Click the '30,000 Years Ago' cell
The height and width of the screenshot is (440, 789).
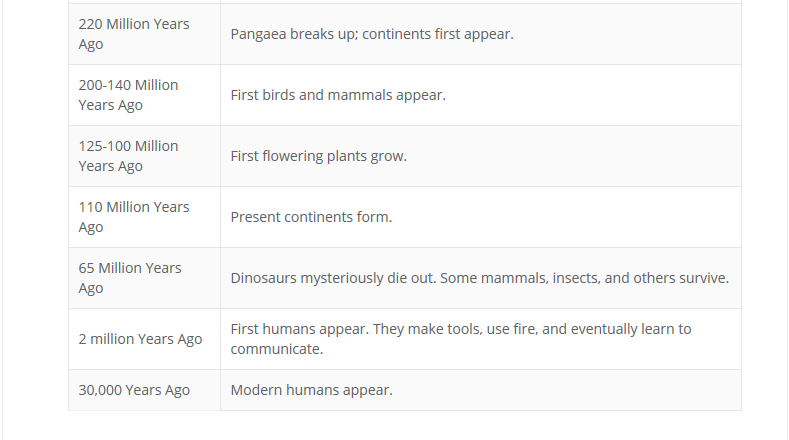(144, 390)
